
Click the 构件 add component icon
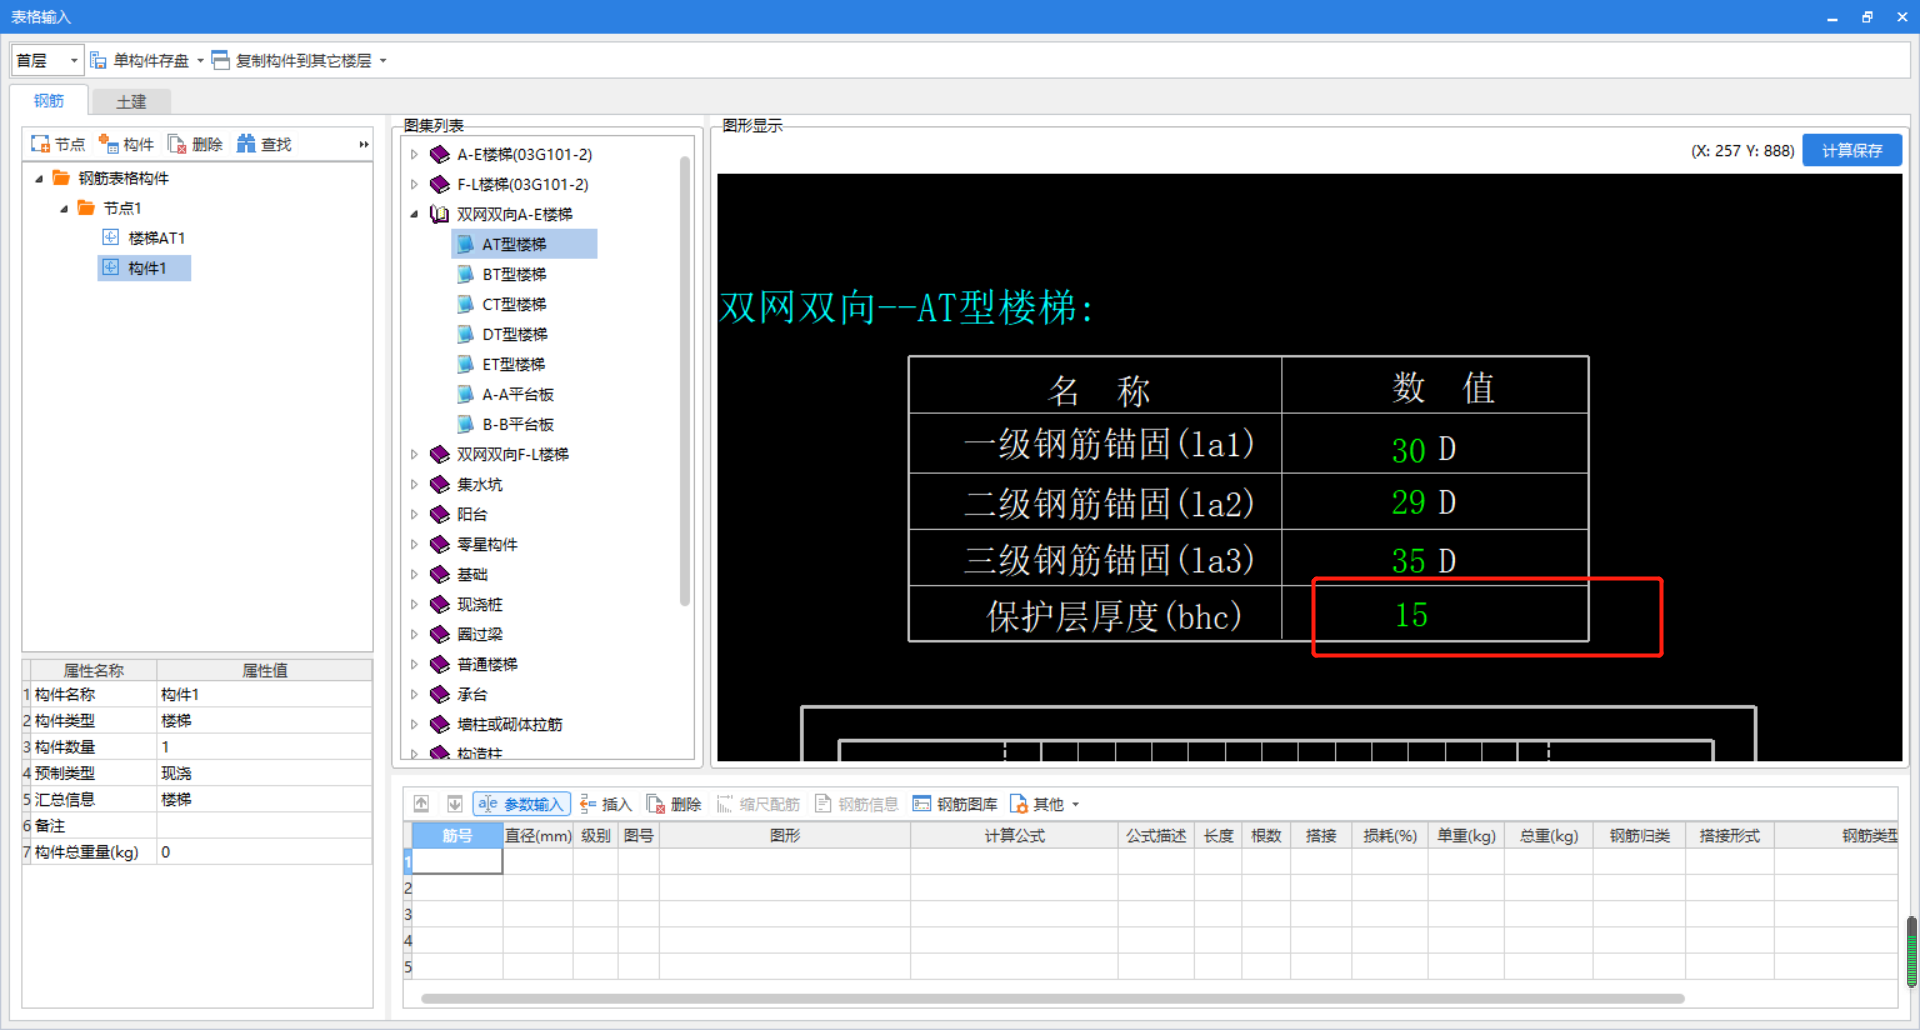tap(108, 144)
